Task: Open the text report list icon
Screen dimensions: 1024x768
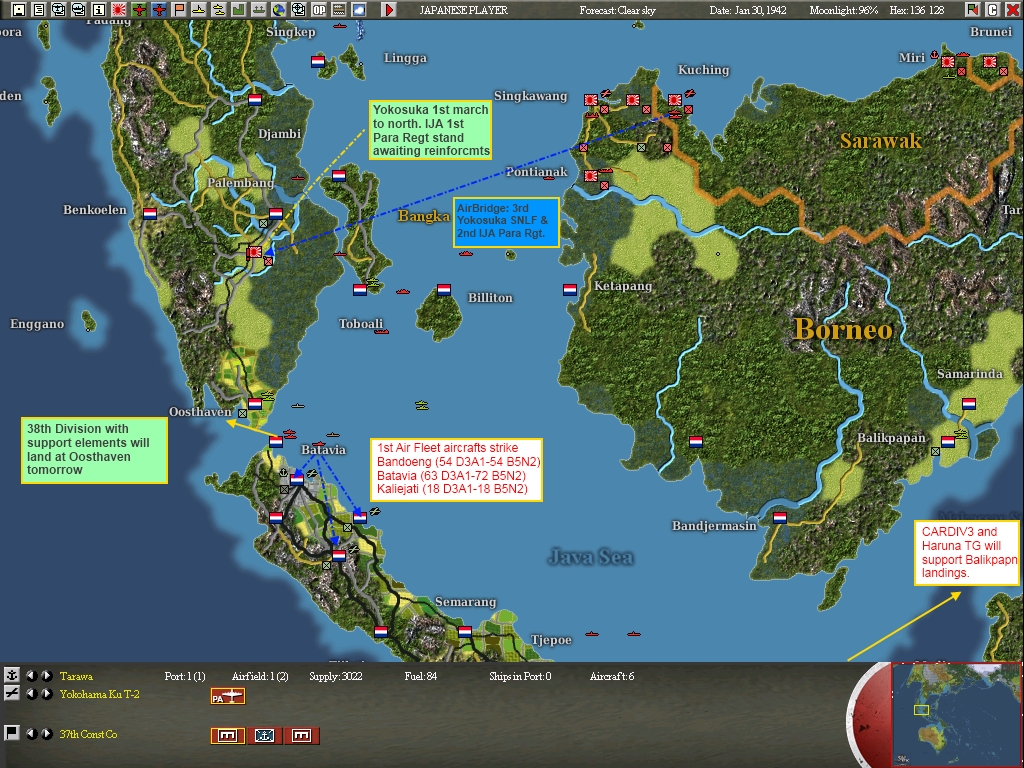Action: (x=39, y=9)
